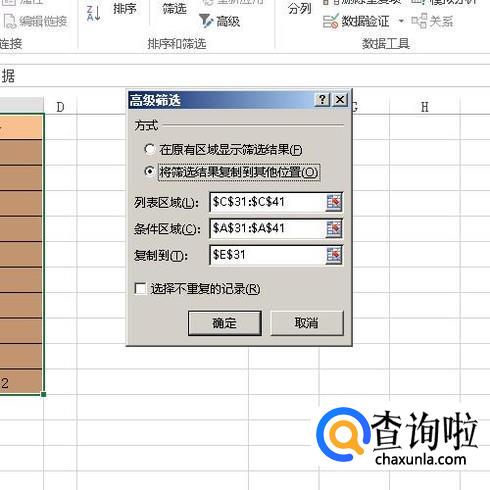Click the Sort (排序) ribbon command
Image resolution: width=490 pixels, height=490 pixels.
(125, 9)
